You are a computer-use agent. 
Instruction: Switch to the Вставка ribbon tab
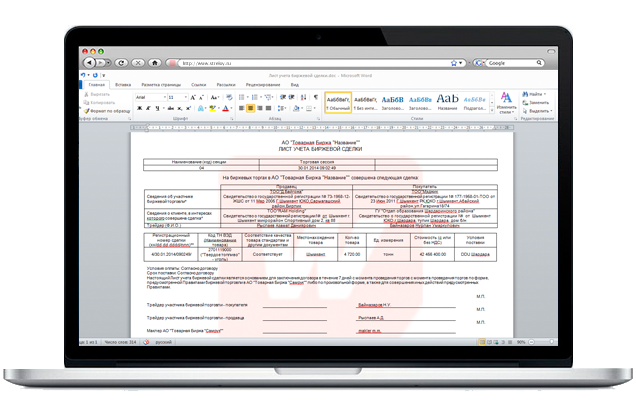click(123, 85)
